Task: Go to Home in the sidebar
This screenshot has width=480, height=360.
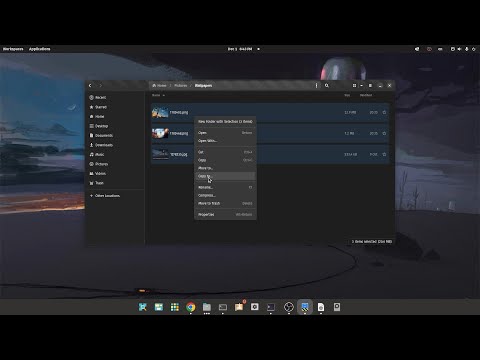Action: 97,116
